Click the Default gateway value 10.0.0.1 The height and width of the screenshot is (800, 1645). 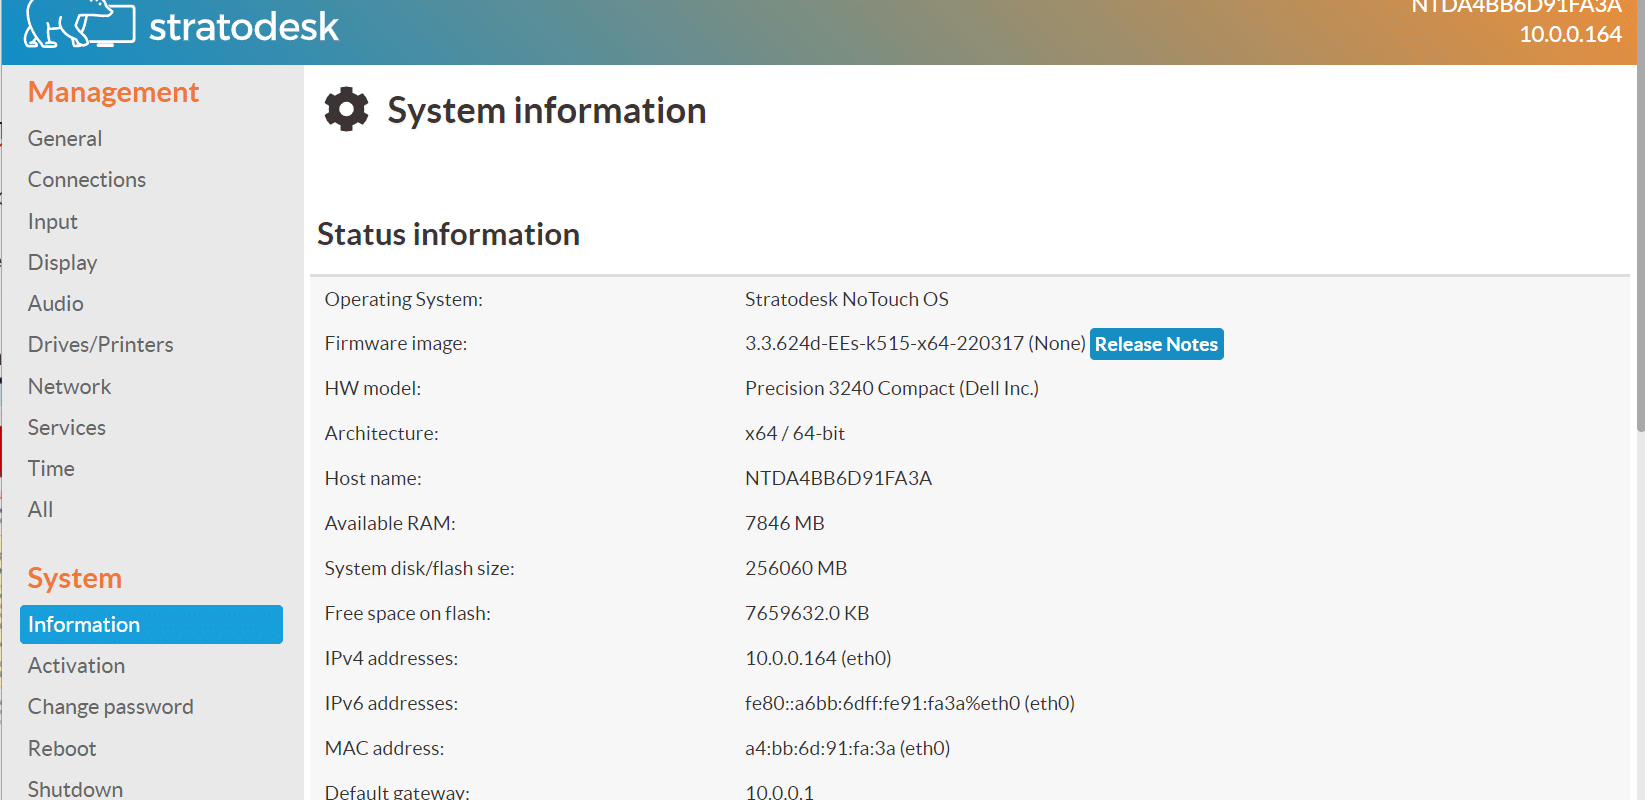[779, 791]
